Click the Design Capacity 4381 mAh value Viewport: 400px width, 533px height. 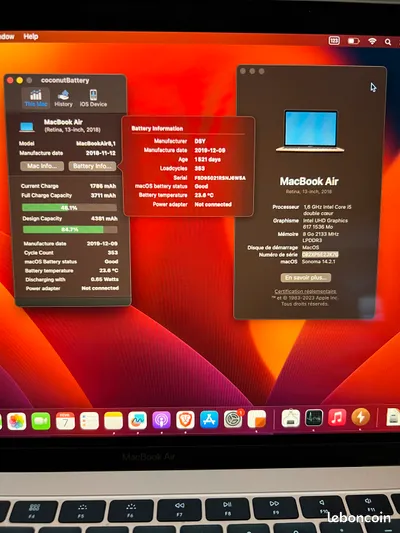[x=104, y=219]
